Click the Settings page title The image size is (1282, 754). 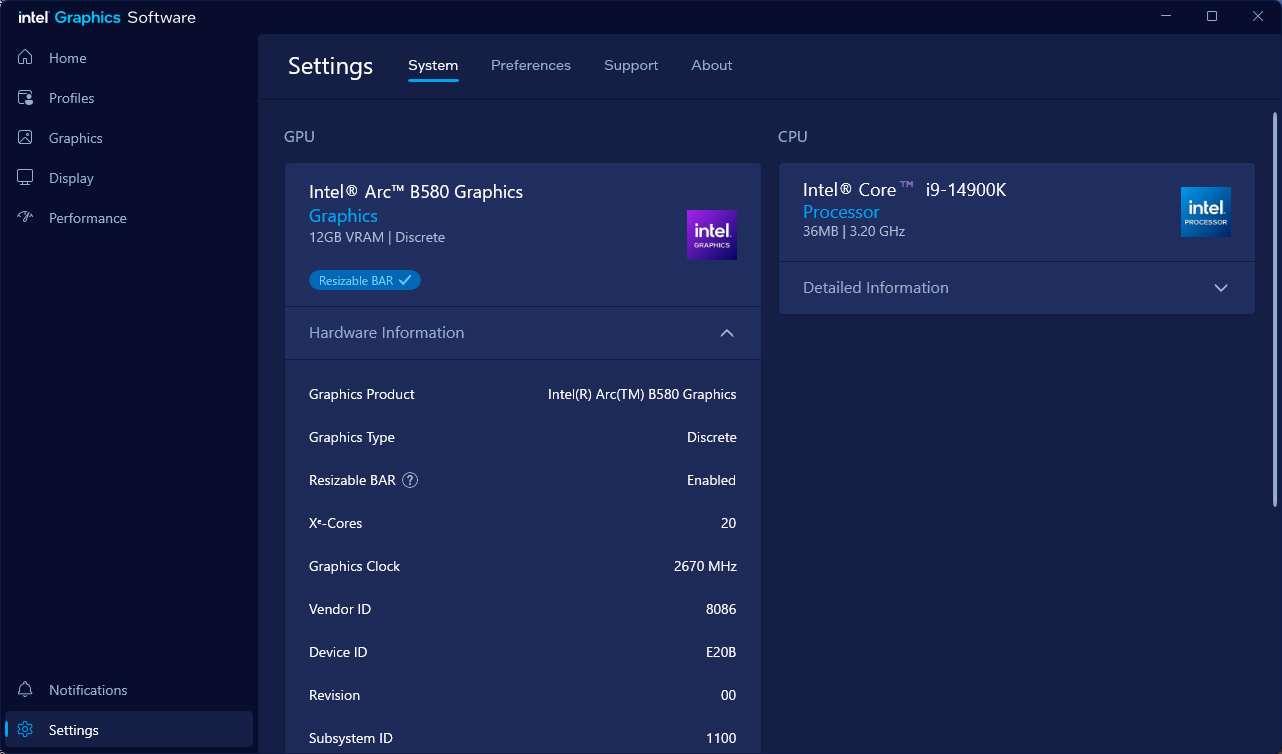(x=330, y=67)
